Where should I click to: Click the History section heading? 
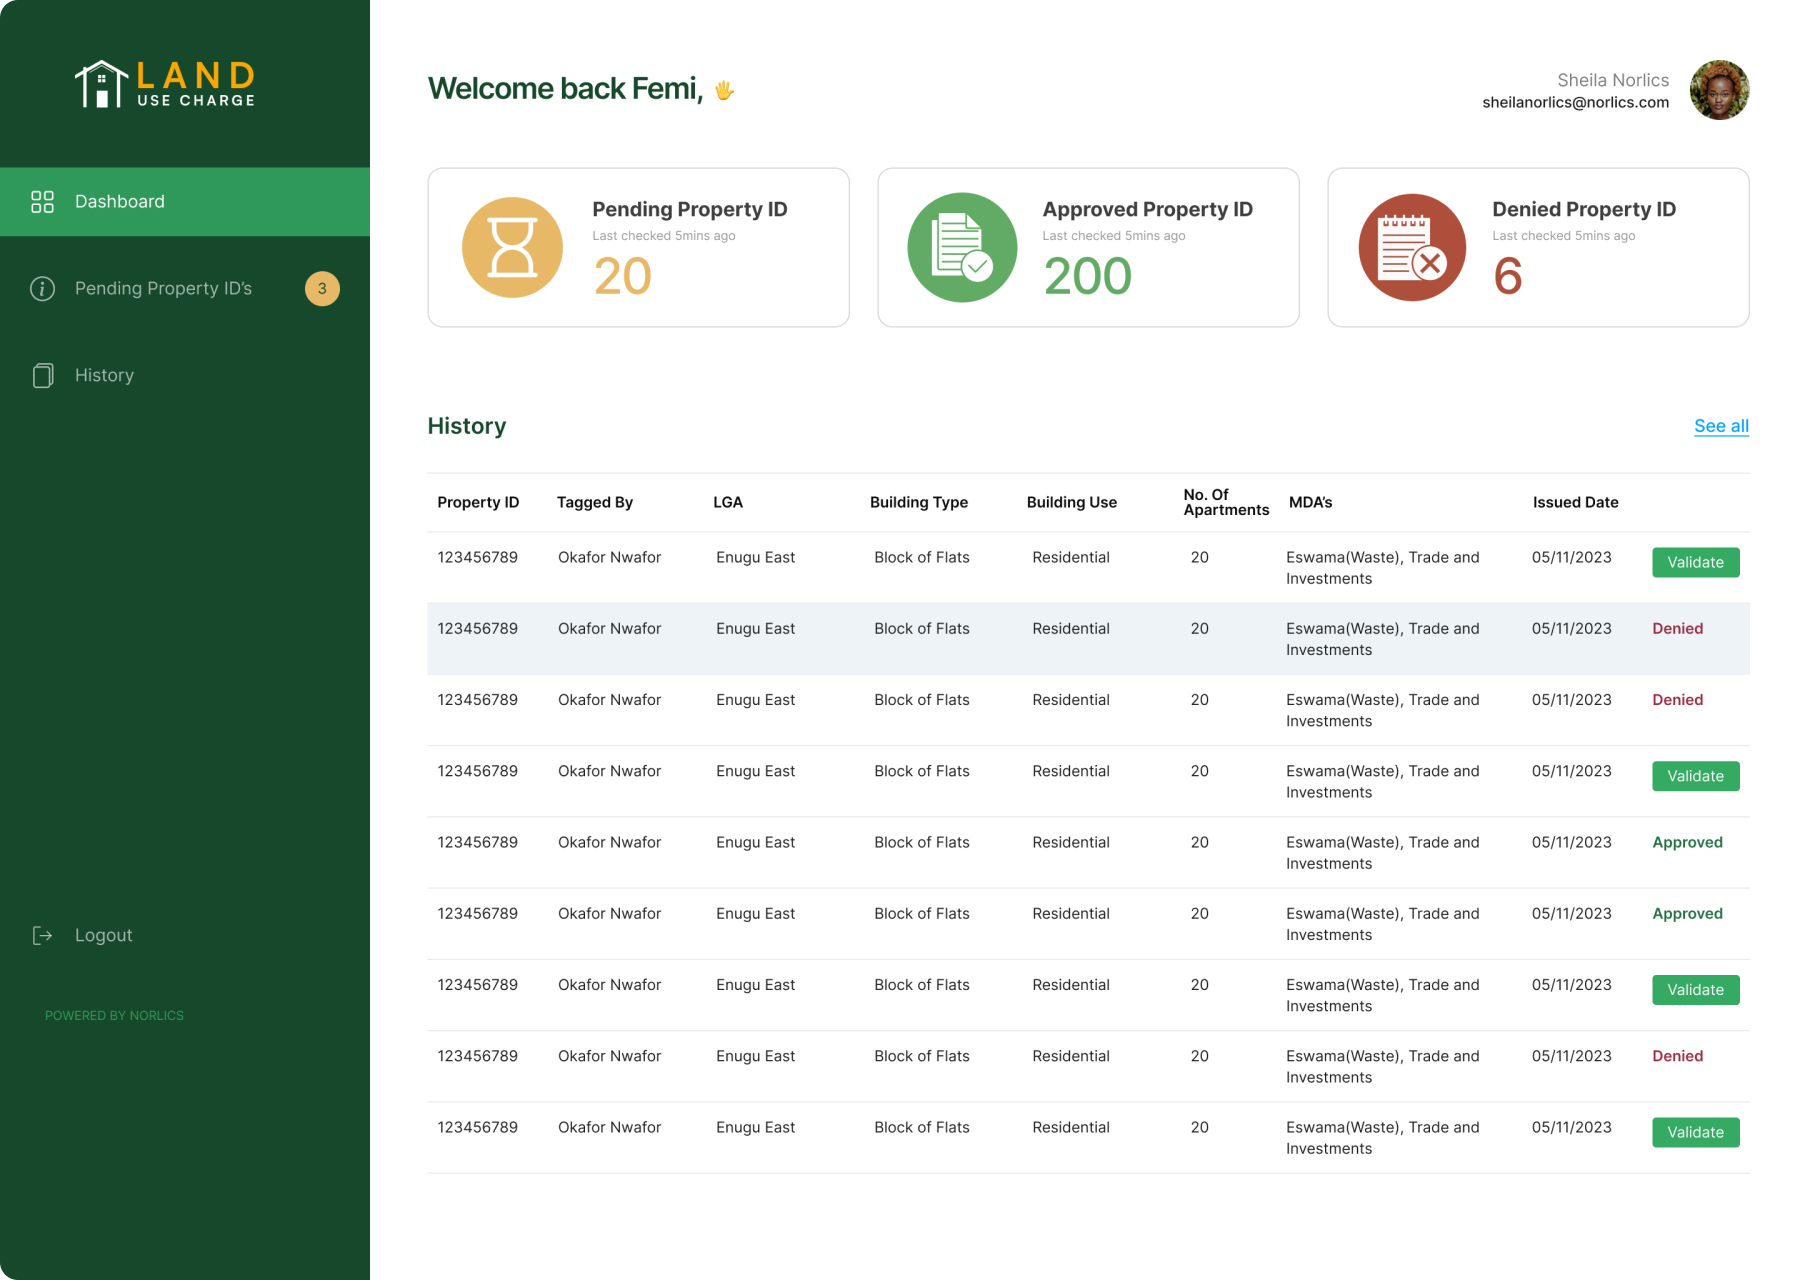tap(467, 426)
